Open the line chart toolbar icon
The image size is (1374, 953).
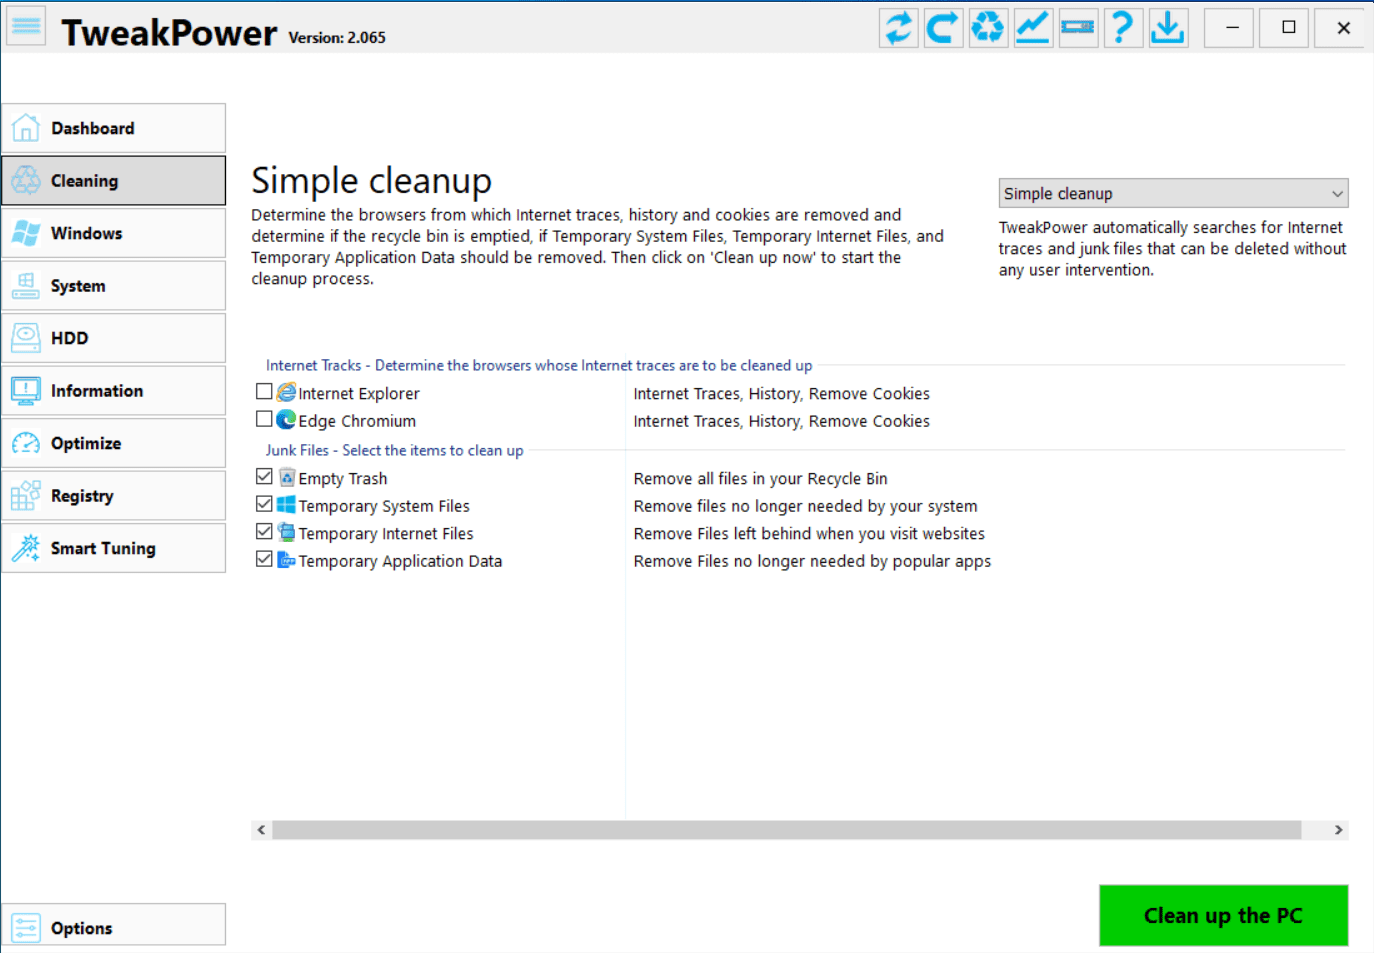click(x=1033, y=27)
